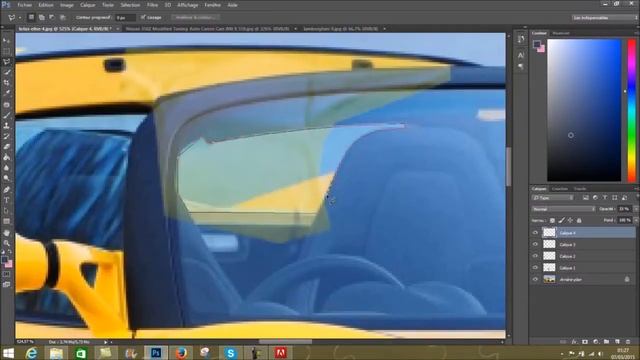Select the Horizontal Type tool
Viewport: 640px width, 360px height.
tap(7, 200)
